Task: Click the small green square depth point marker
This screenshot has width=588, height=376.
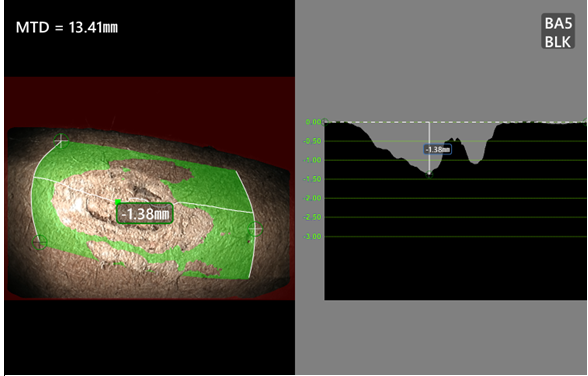Action: [x=118, y=202]
